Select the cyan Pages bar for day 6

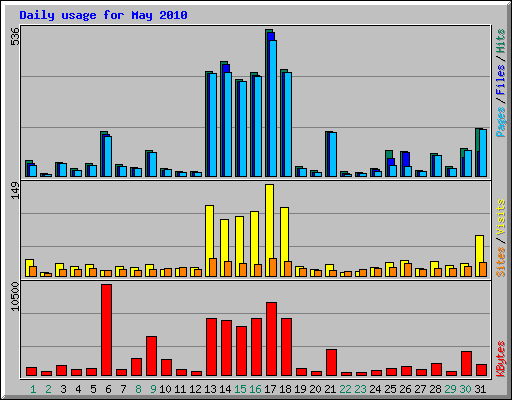108,156
